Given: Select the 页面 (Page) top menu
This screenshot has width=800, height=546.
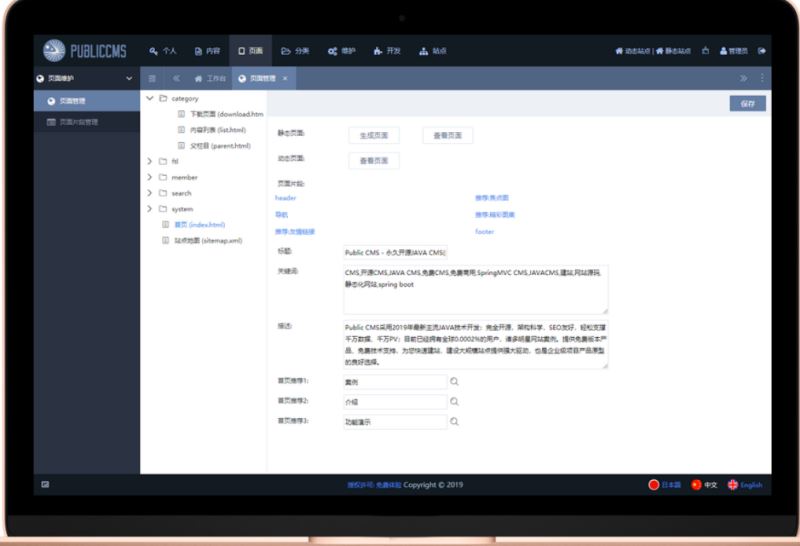Looking at the screenshot, I should click(251, 51).
